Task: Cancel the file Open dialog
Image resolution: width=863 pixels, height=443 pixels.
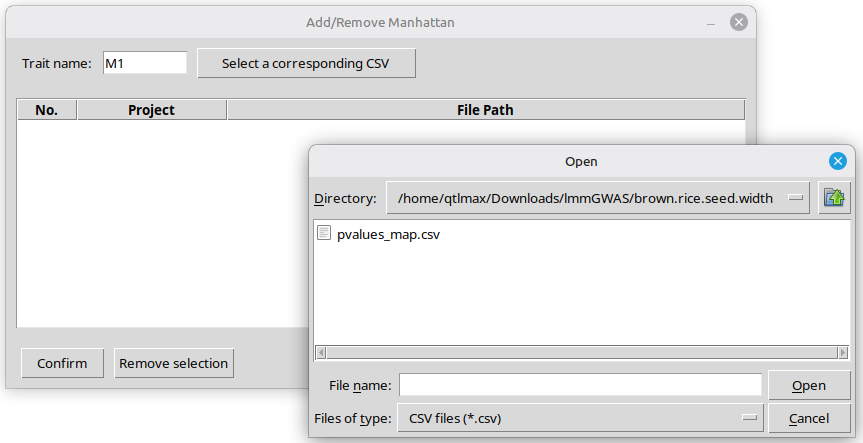Action: [x=809, y=418]
